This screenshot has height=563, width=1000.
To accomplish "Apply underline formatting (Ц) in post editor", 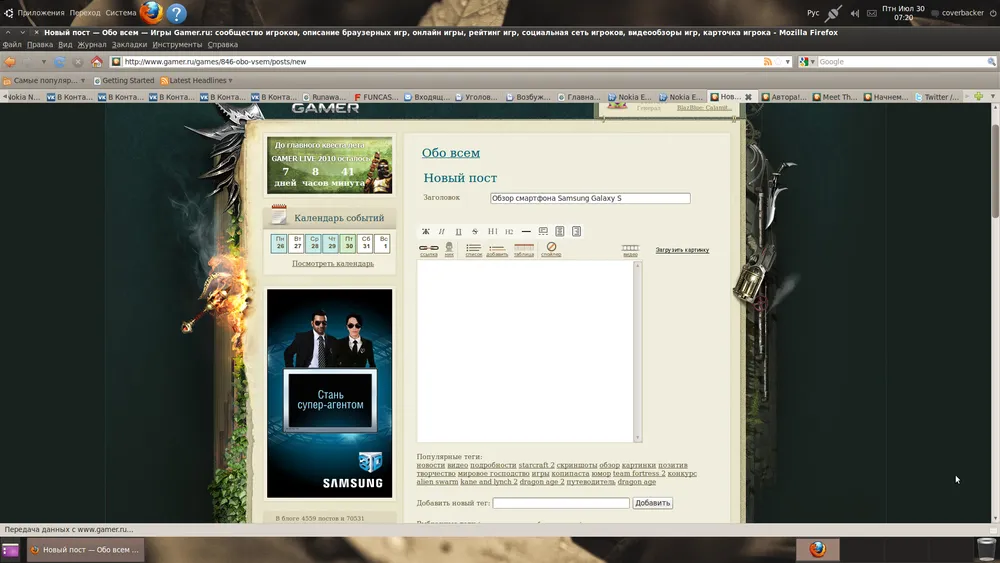I will (458, 231).
